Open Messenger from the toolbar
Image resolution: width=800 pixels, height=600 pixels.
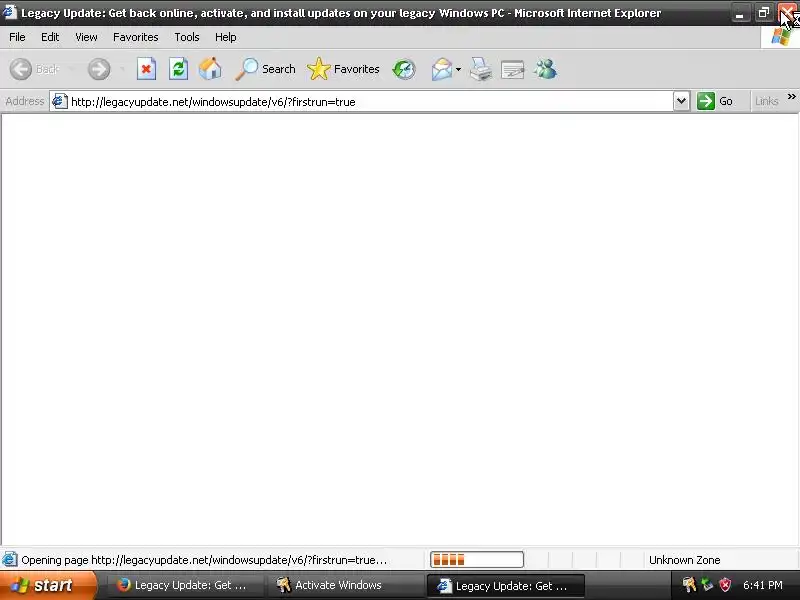(x=545, y=69)
